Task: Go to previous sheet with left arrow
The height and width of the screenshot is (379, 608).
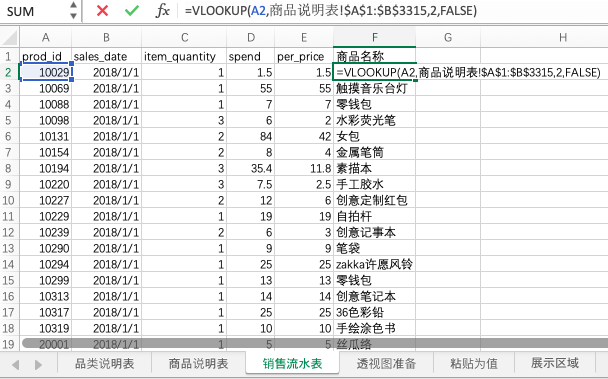Action: 16,365
